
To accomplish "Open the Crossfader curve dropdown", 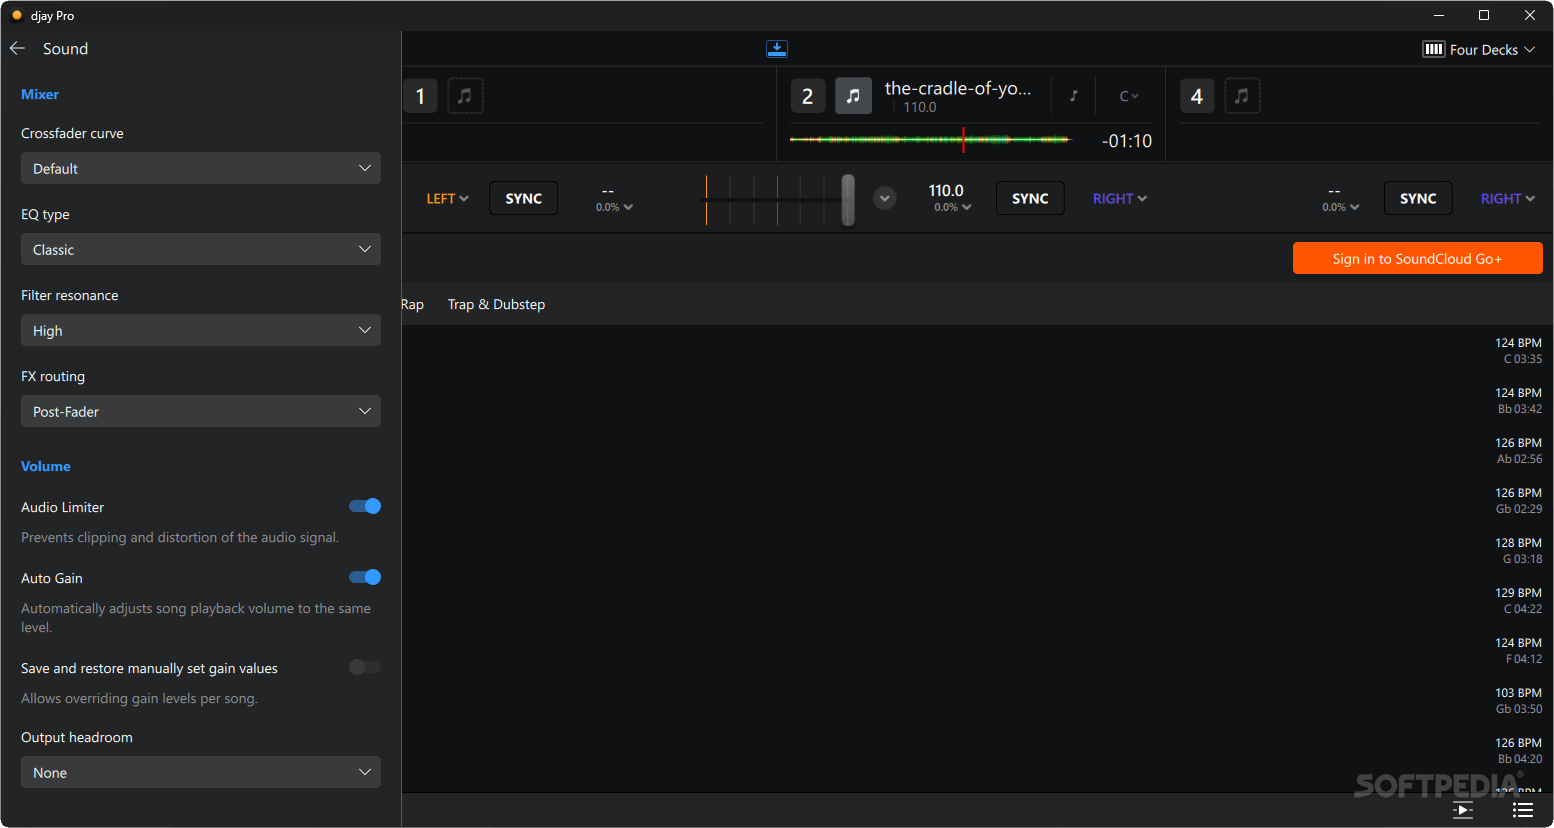I will coord(200,168).
